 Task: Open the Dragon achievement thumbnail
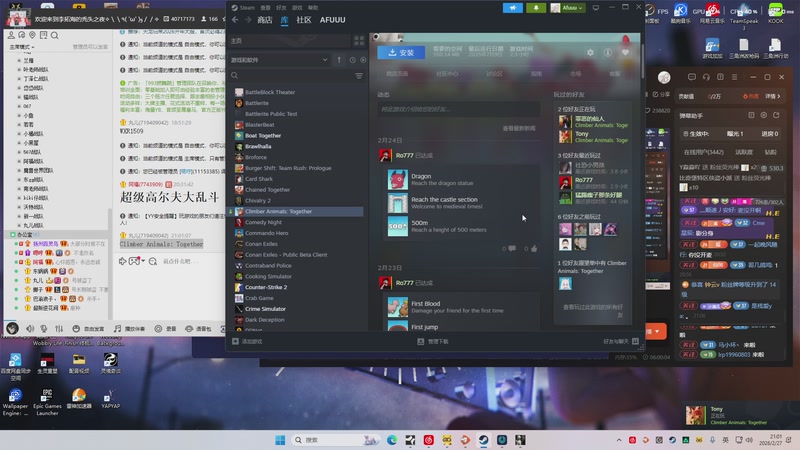point(397,180)
